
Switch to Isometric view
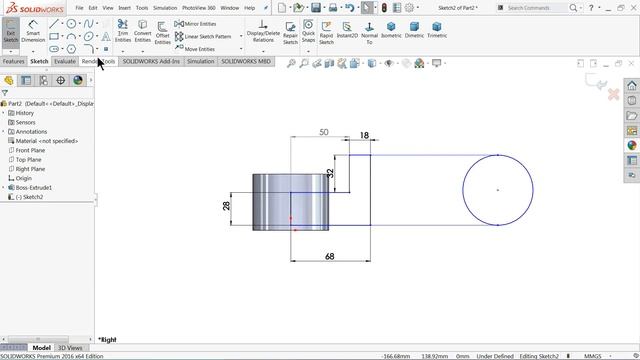coord(391,30)
